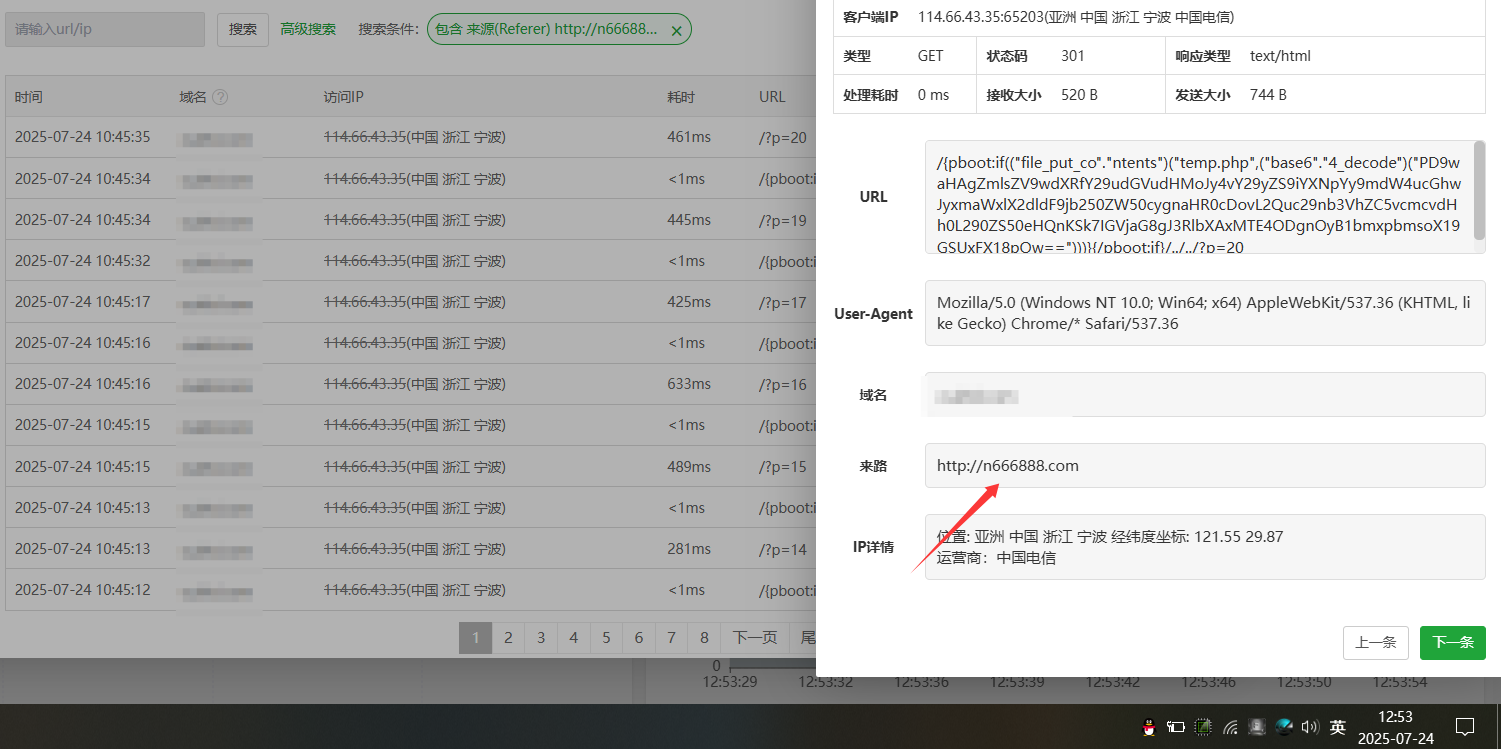
Task: Click the IP详情 location text box
Action: click(x=1205, y=546)
